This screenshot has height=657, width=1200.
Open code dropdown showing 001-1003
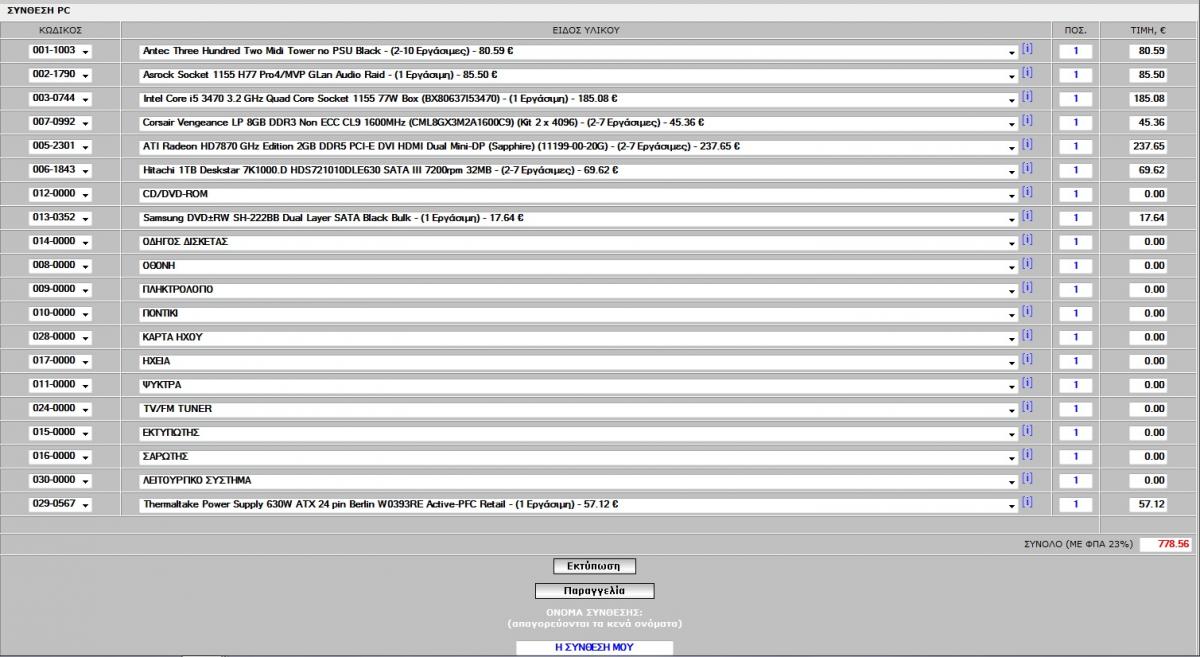[x=60, y=51]
